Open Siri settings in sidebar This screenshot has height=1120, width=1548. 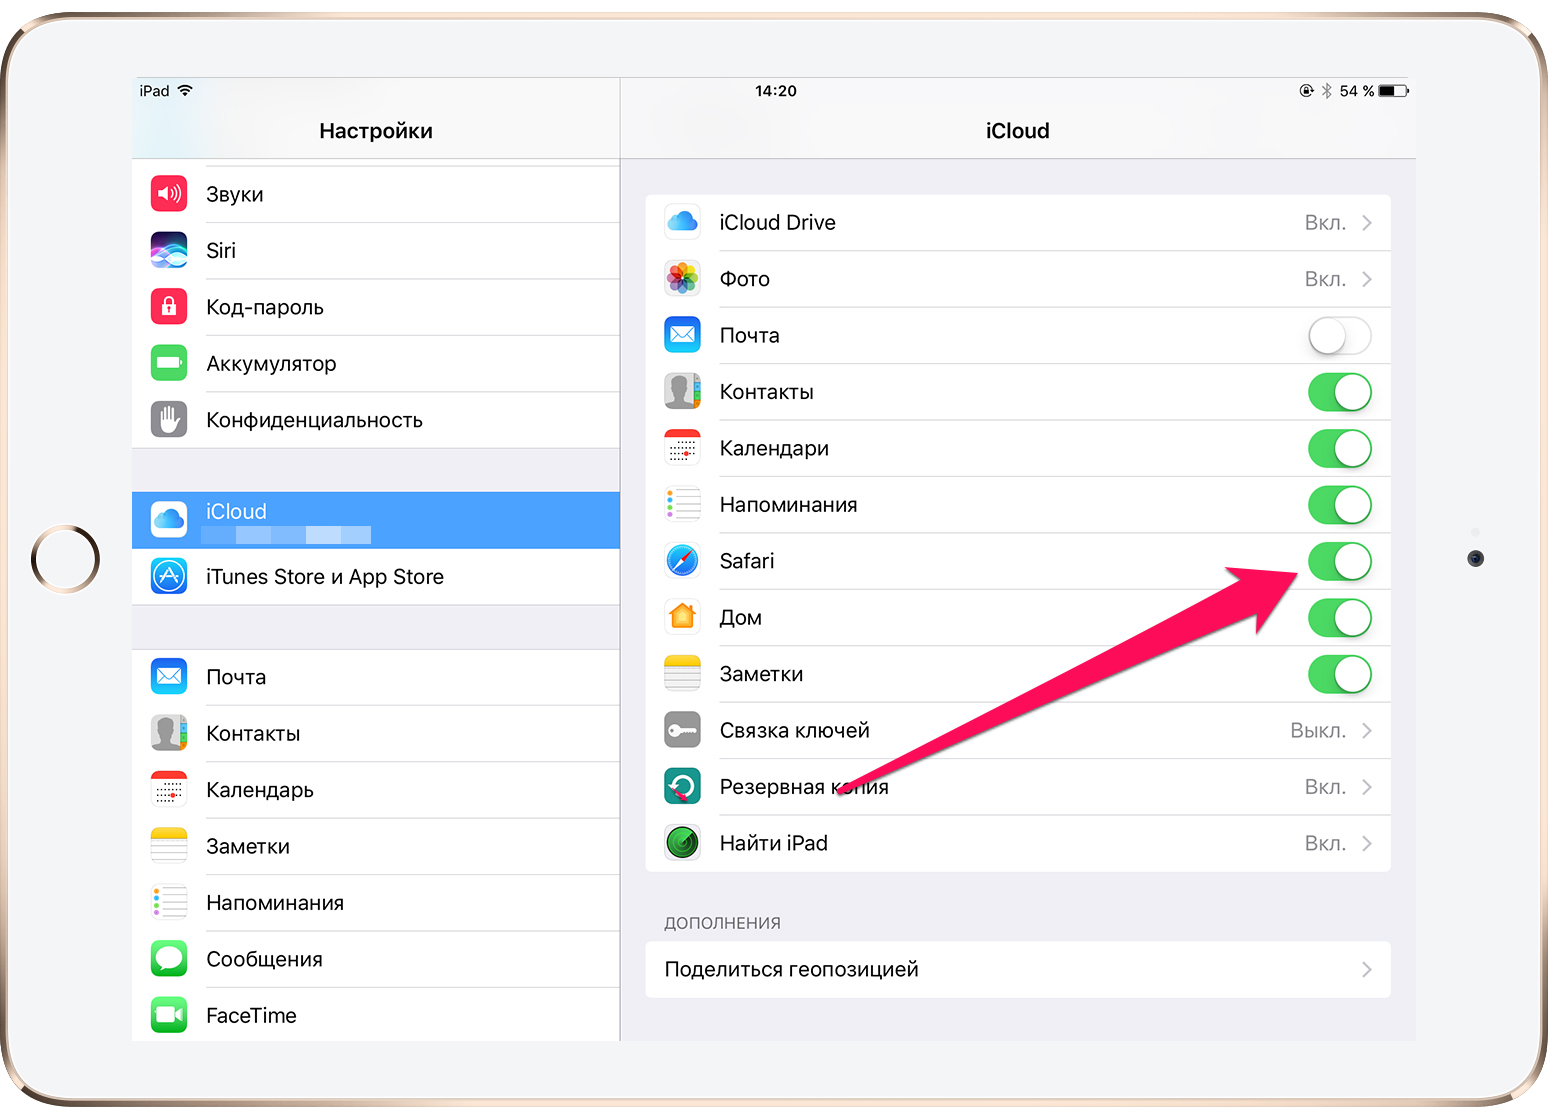(376, 250)
